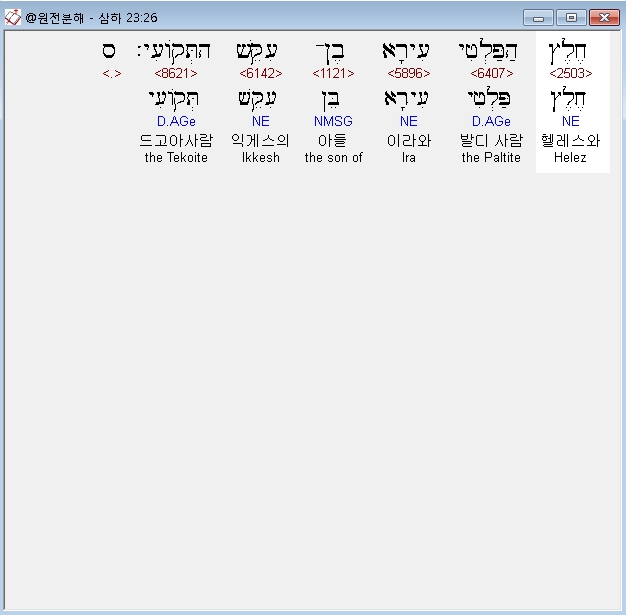Click the English gloss Ikkesh
Image resolution: width=626 pixels, height=615 pixels.
(261, 158)
